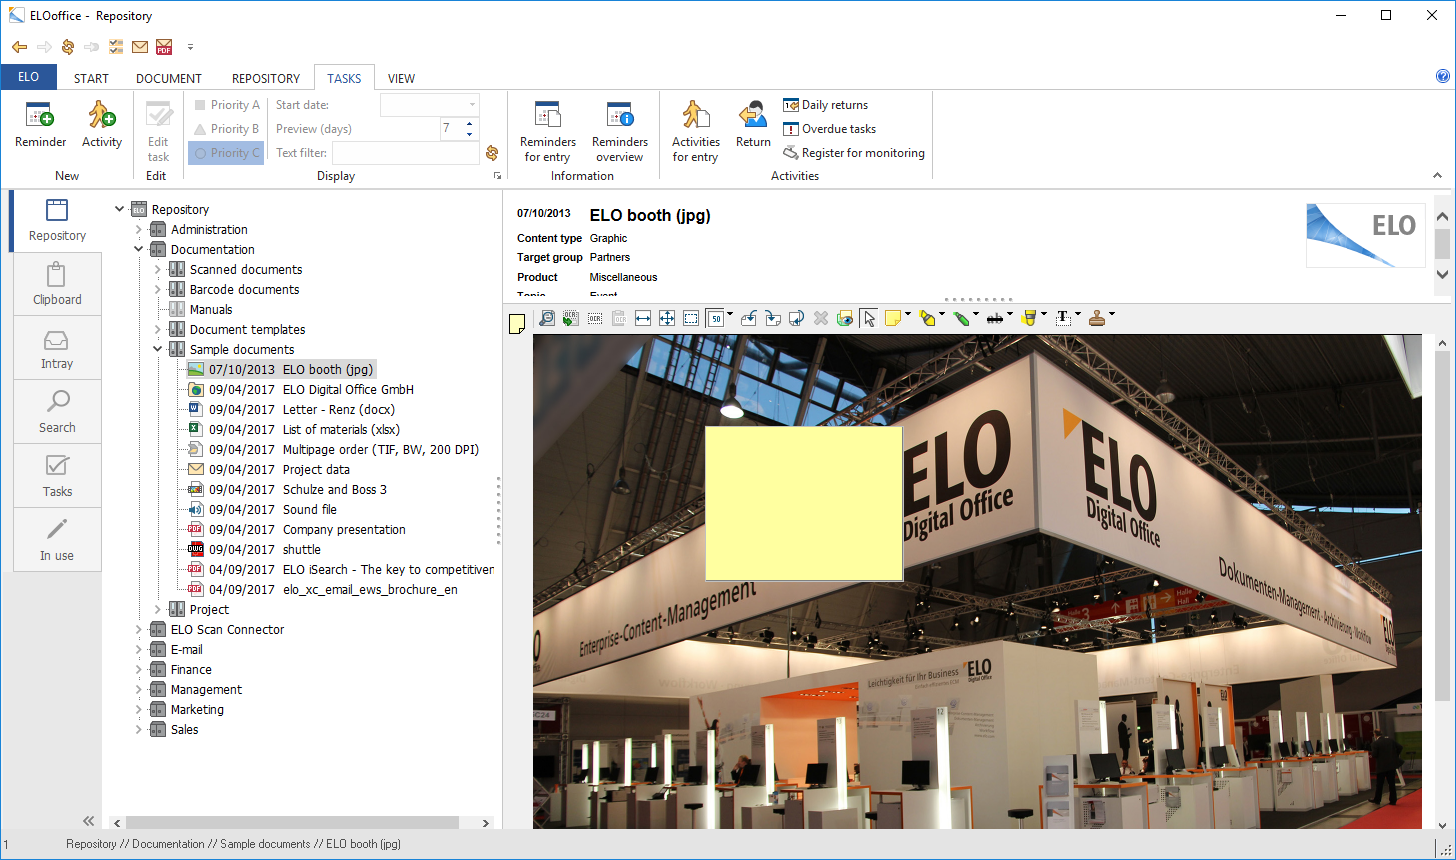Open Reminders for entry
This screenshot has height=860, width=1456.
click(x=548, y=131)
